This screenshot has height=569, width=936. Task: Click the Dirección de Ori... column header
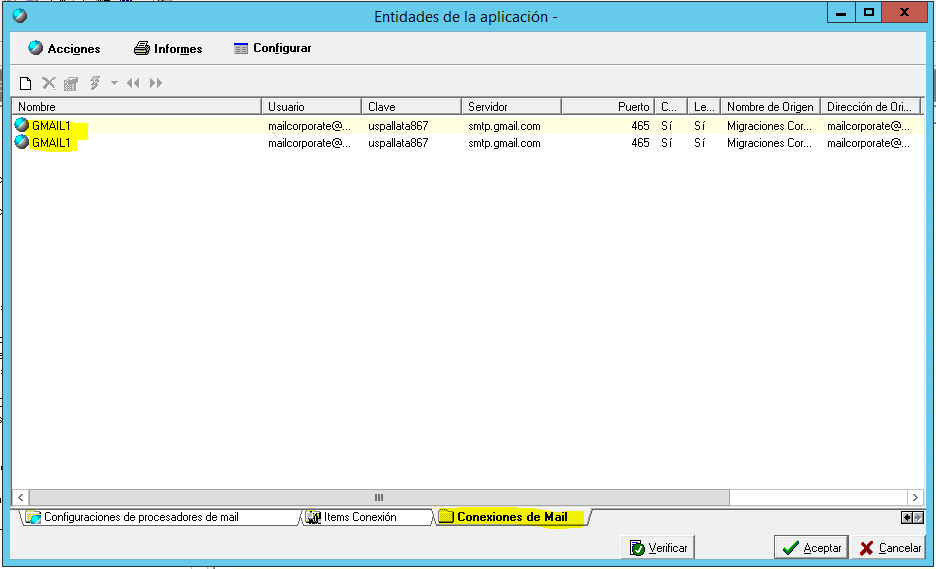pos(871,106)
